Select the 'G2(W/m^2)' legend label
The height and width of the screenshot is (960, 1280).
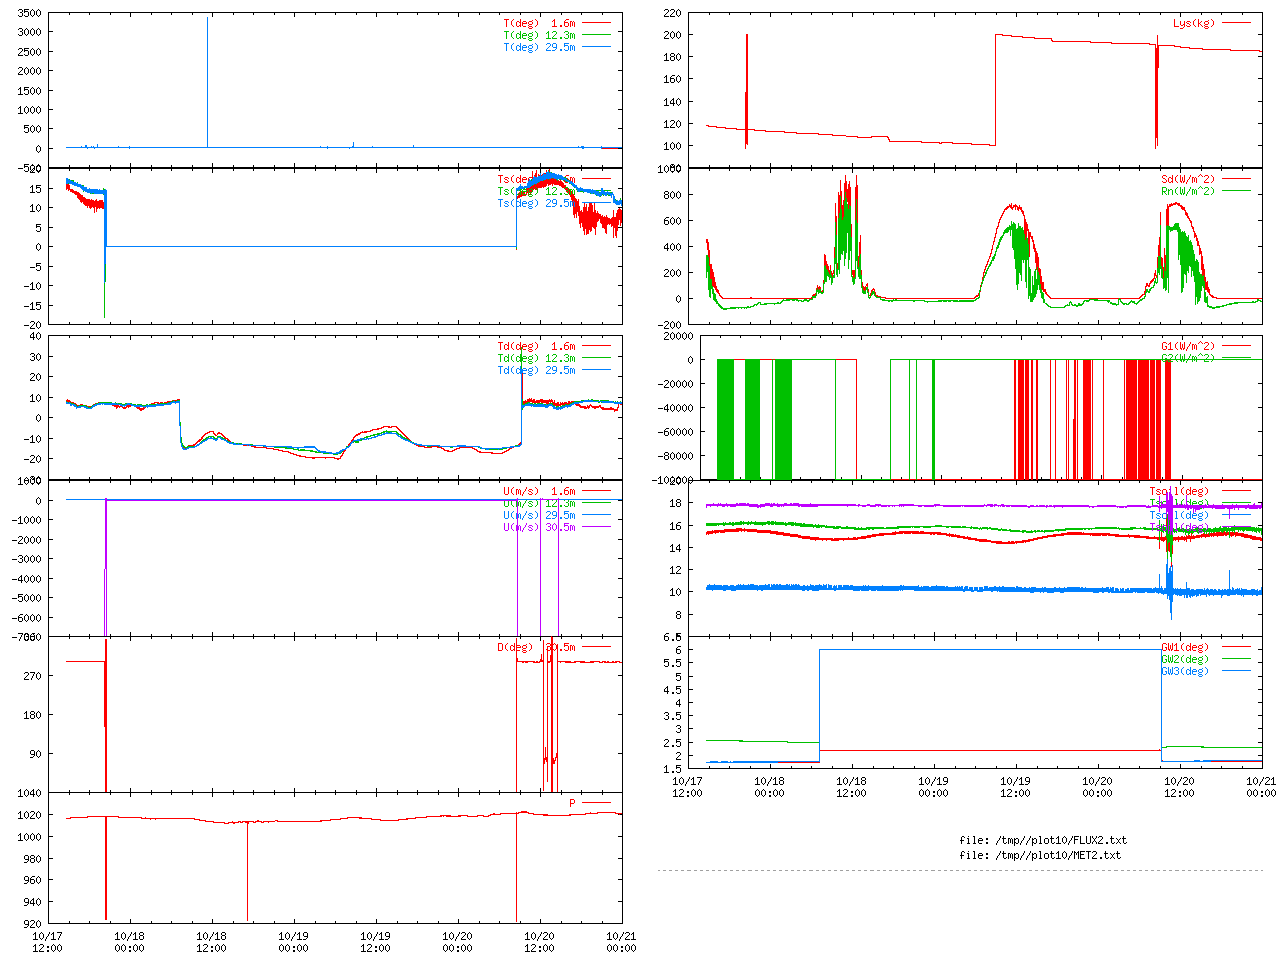(x=1188, y=358)
